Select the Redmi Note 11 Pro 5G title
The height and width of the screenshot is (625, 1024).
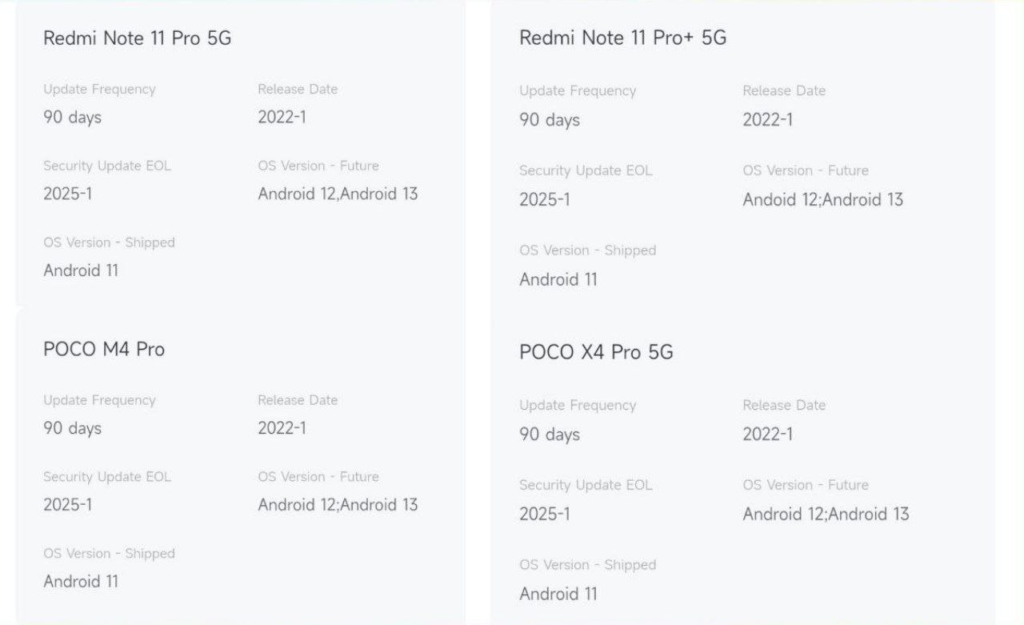point(137,38)
